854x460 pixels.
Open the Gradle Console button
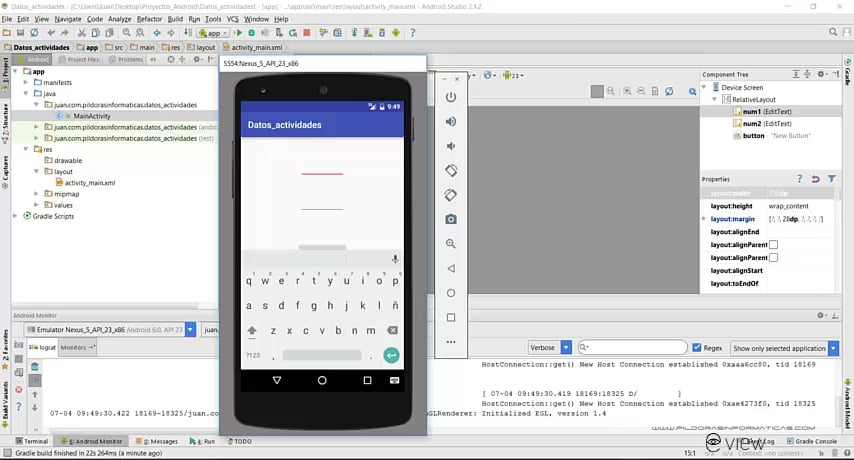point(812,441)
